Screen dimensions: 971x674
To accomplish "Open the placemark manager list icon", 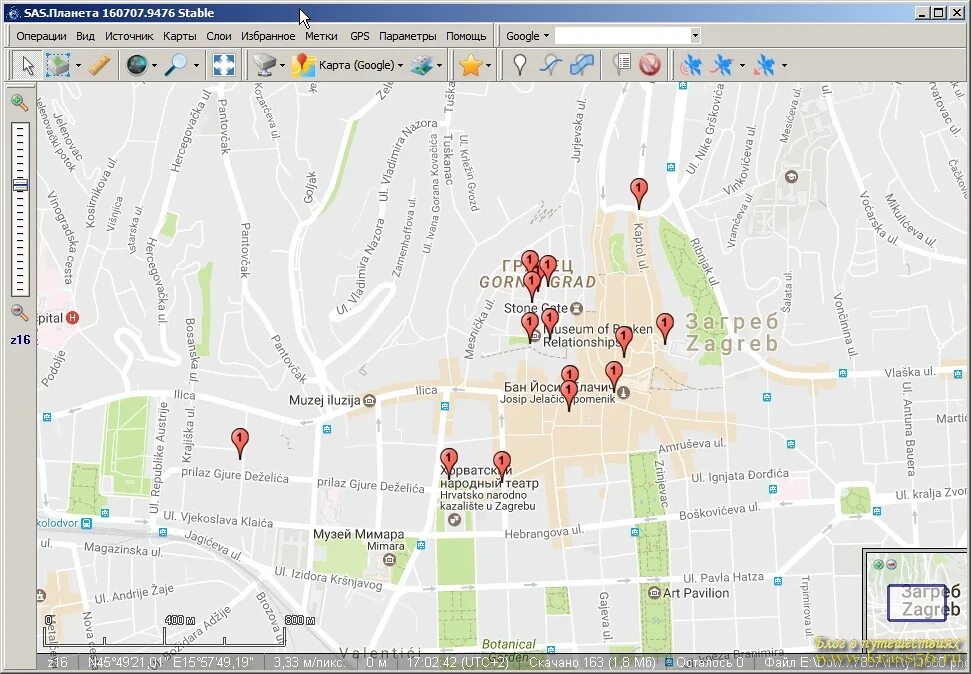I will [x=621, y=64].
